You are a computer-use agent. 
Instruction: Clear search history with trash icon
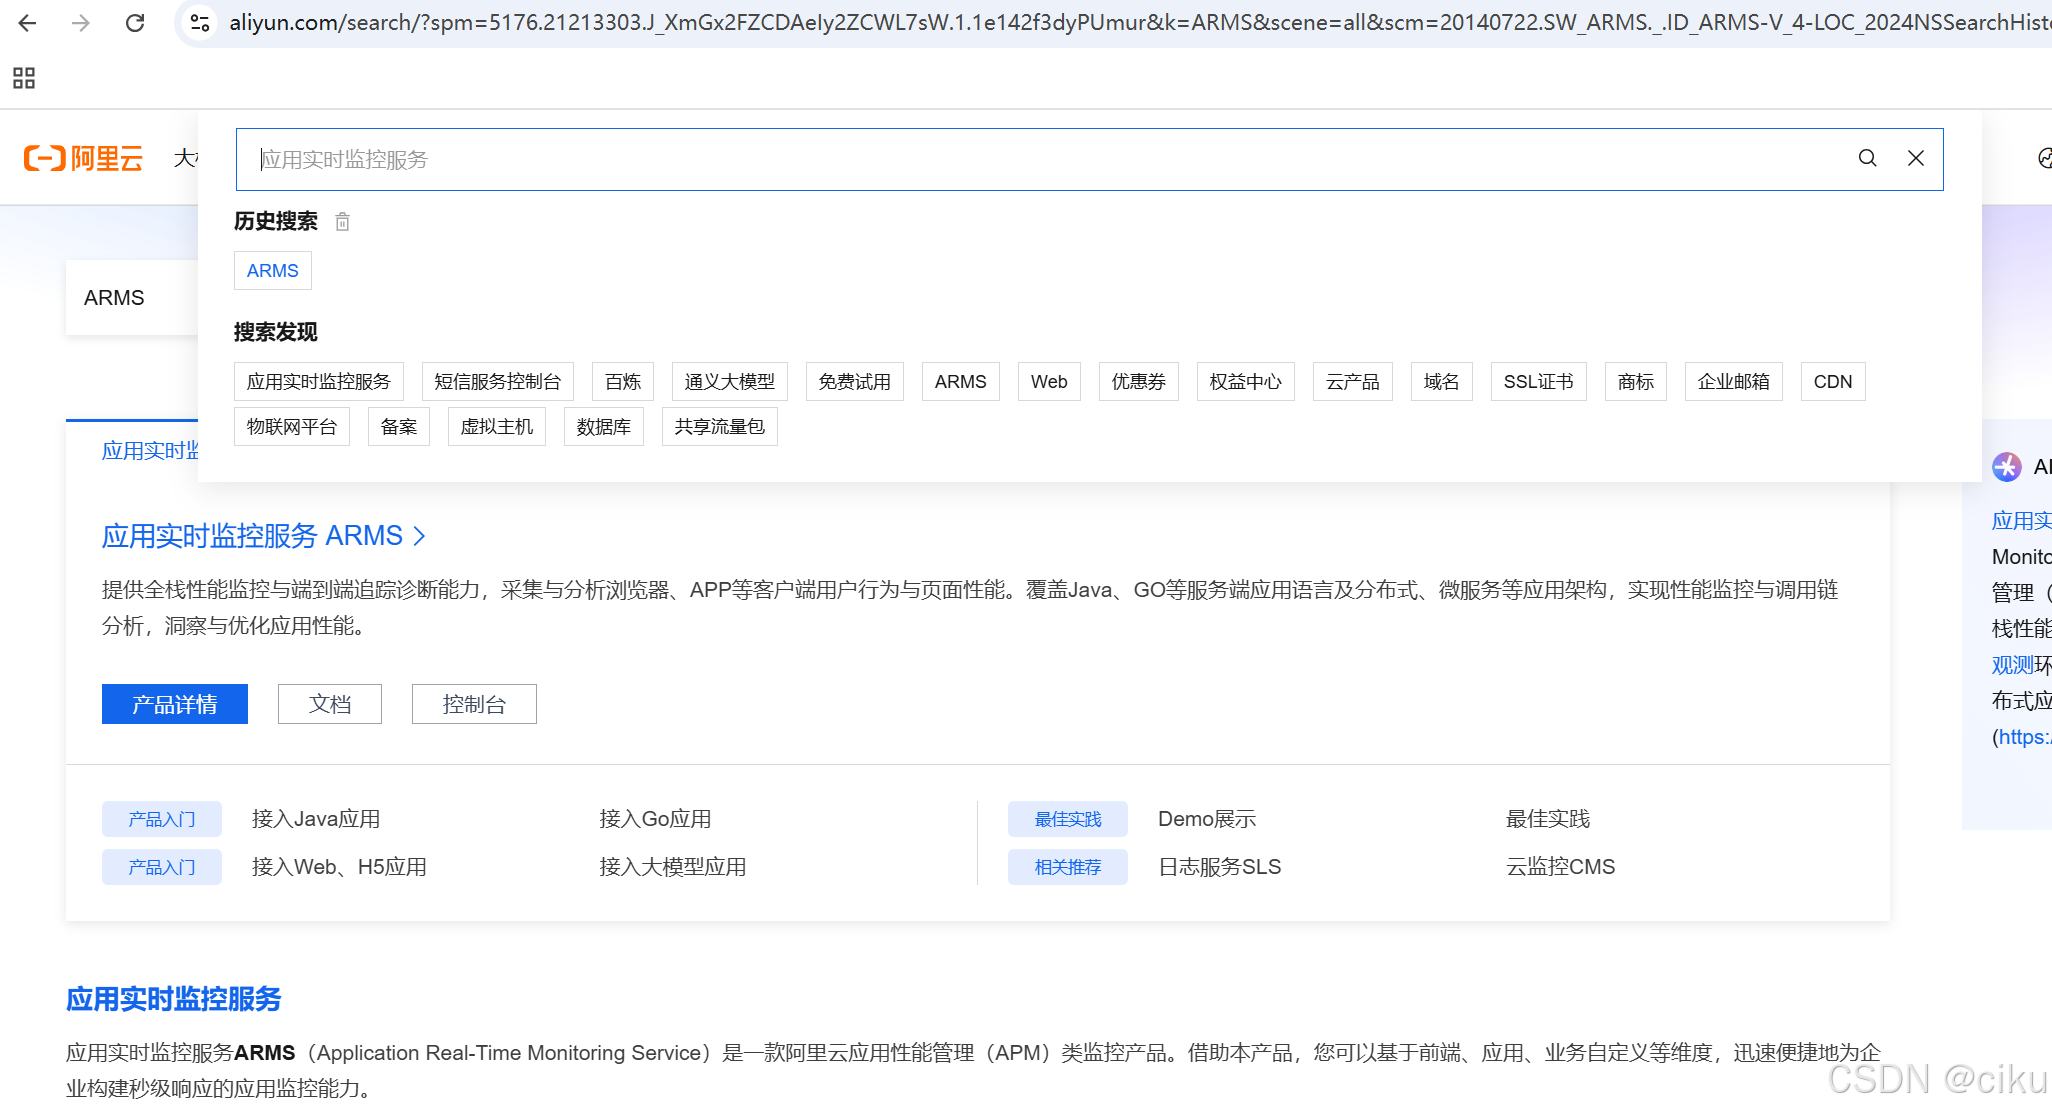point(342,221)
